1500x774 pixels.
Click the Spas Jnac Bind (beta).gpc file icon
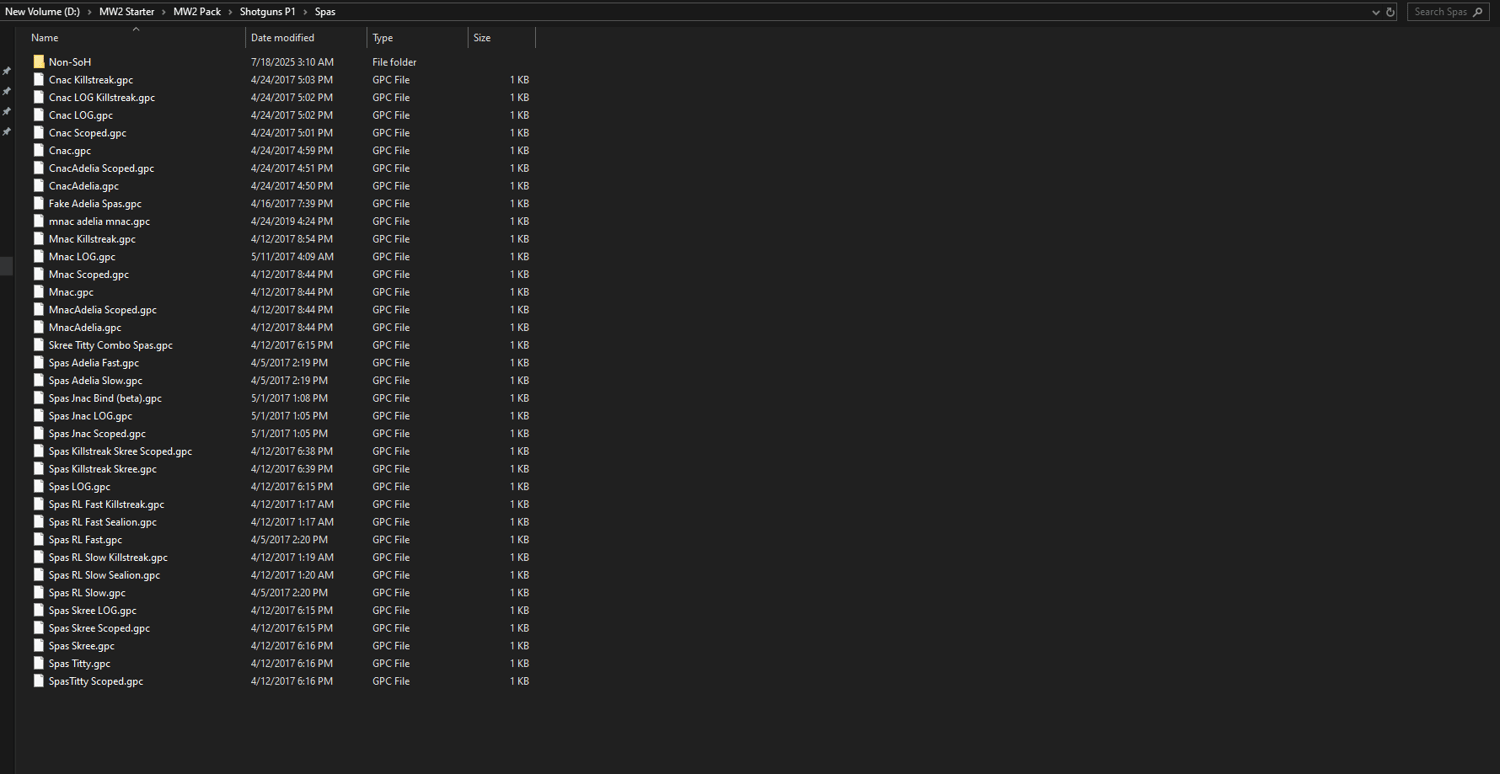pos(39,398)
